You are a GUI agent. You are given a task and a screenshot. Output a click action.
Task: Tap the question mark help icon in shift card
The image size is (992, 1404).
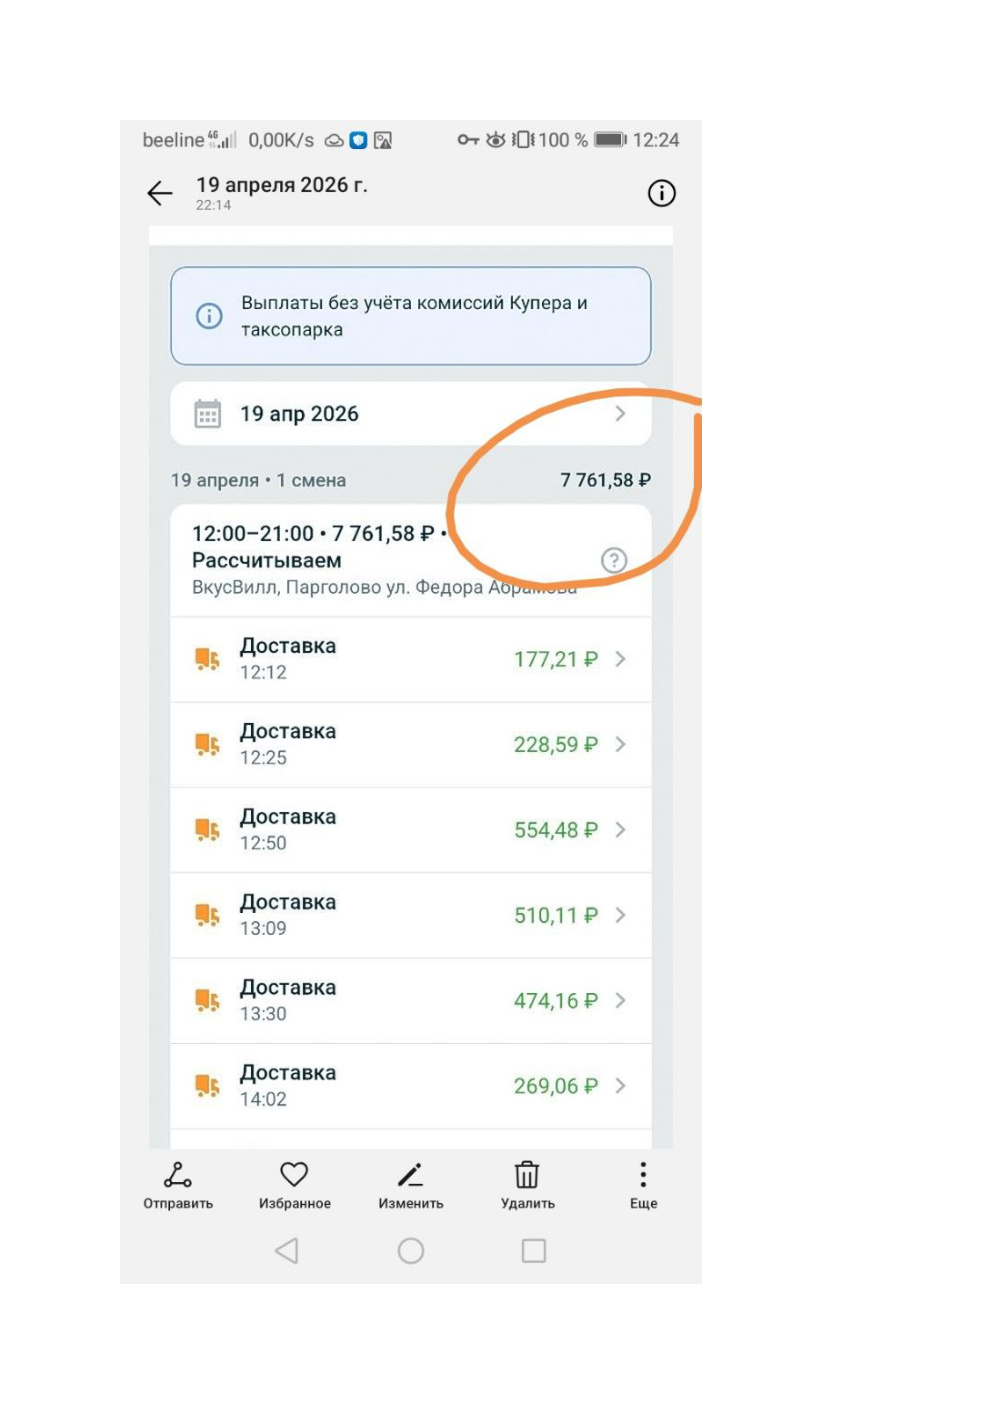pos(614,560)
